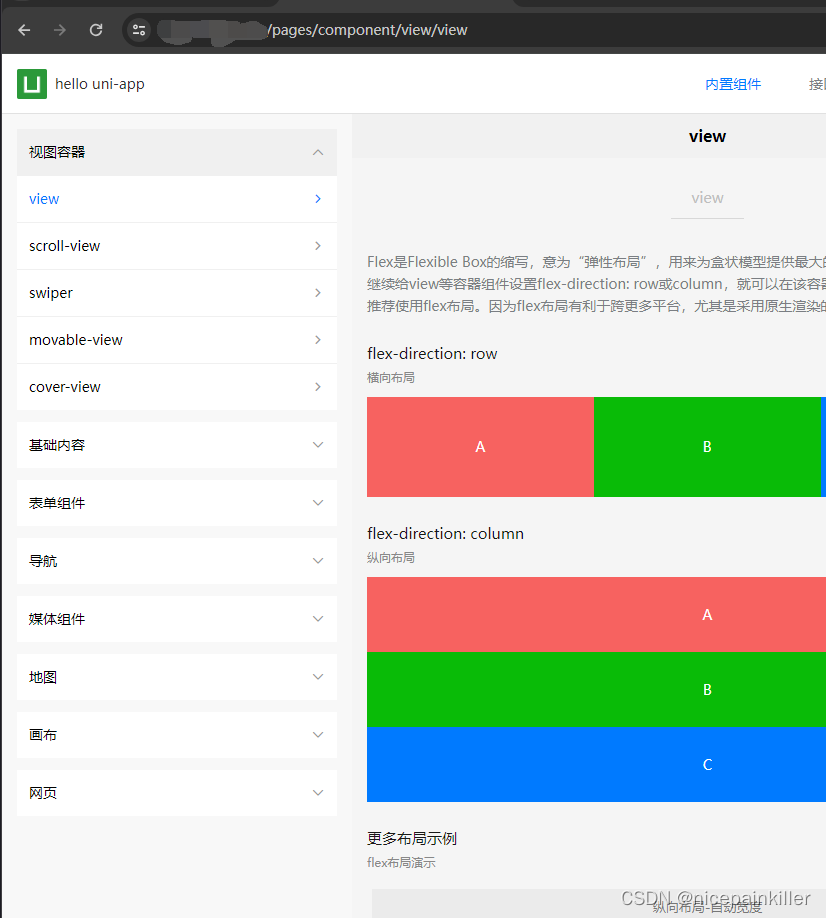Reload the page with refresh icon
The image size is (826, 918).
coord(96,30)
